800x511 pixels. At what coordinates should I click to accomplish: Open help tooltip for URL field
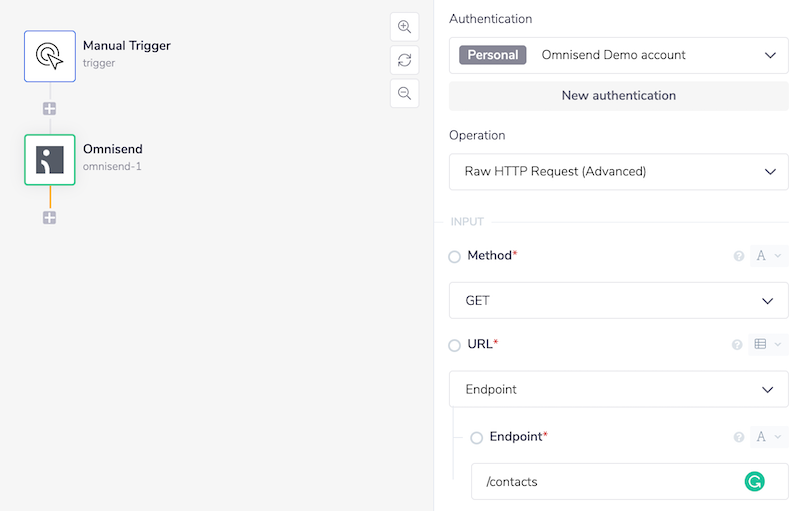coord(737,345)
